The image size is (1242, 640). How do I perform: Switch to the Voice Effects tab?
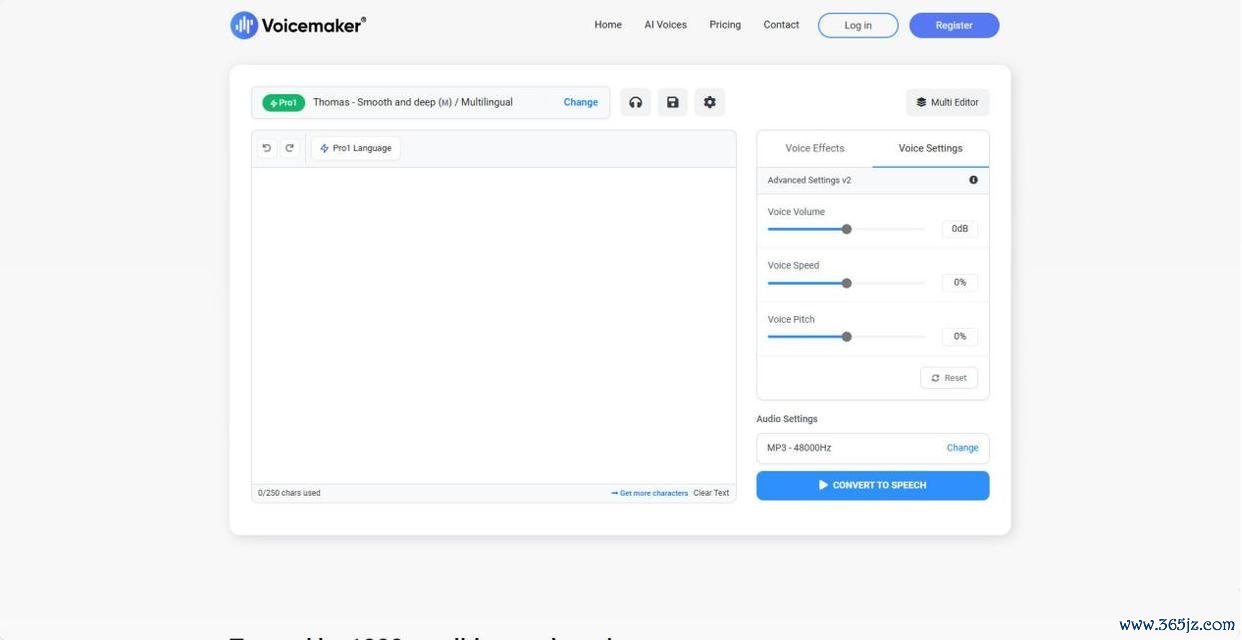pyautogui.click(x=814, y=148)
